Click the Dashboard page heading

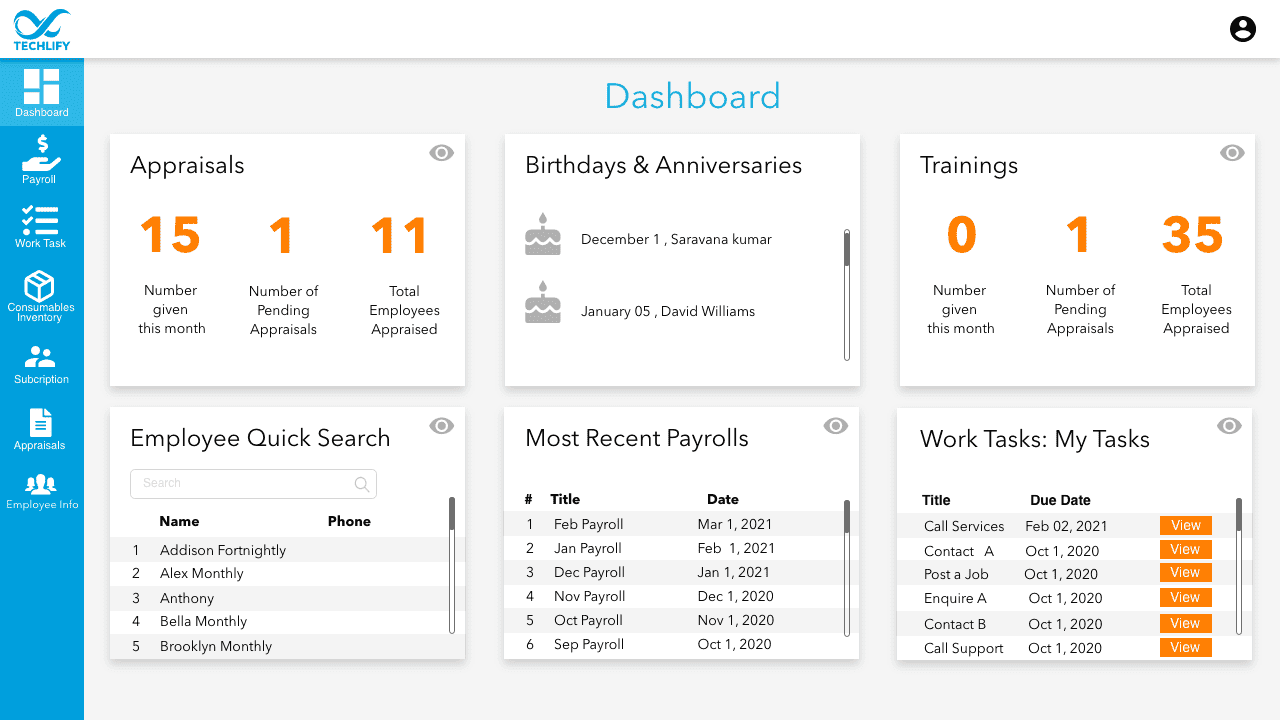(692, 96)
